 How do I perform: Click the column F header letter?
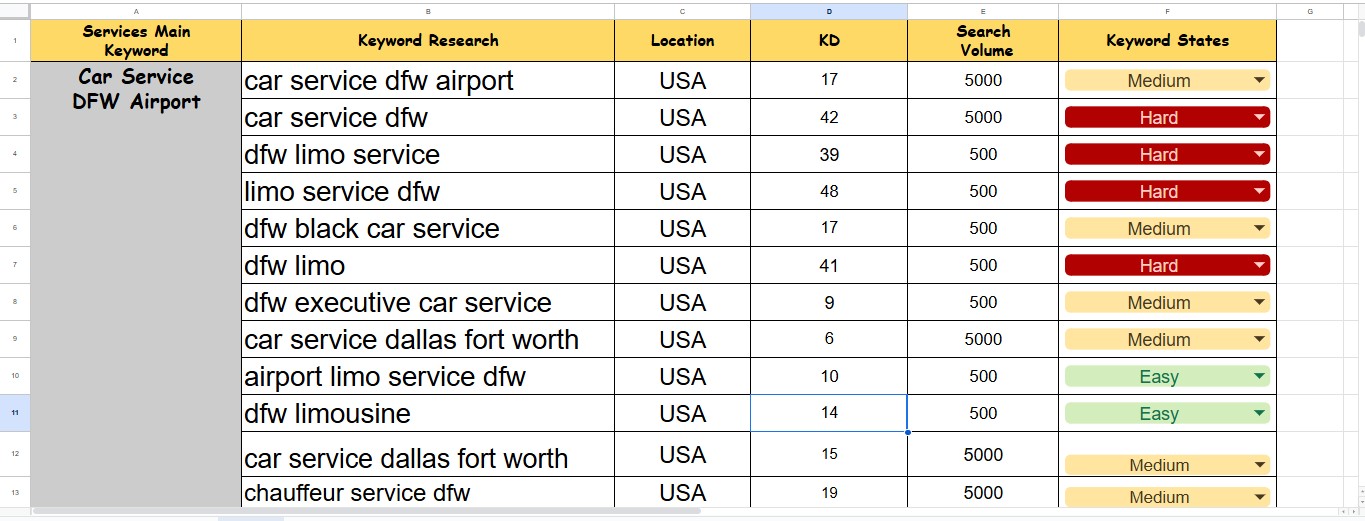coord(1167,11)
